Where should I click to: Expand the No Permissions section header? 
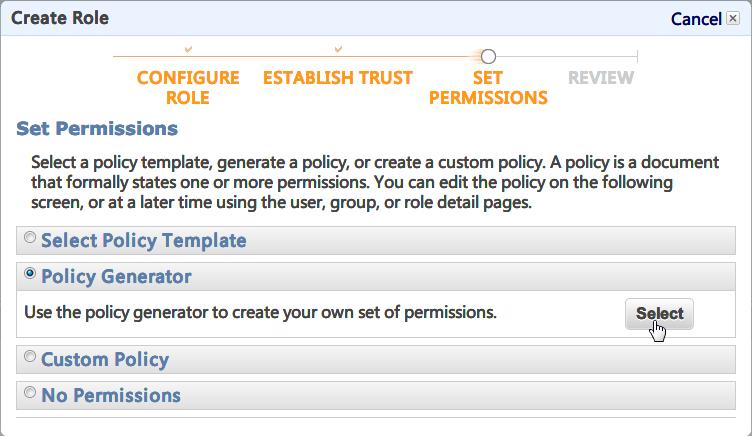coord(111,395)
